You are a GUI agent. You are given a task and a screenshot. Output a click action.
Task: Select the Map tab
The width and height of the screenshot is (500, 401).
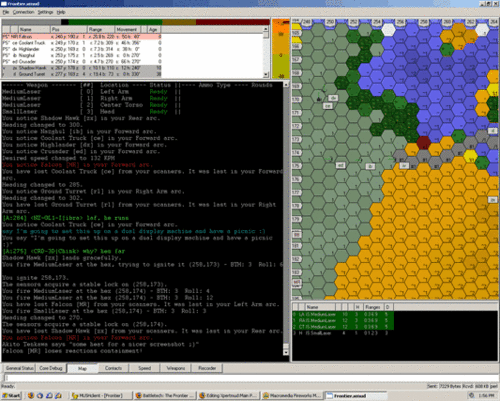[x=82, y=368]
